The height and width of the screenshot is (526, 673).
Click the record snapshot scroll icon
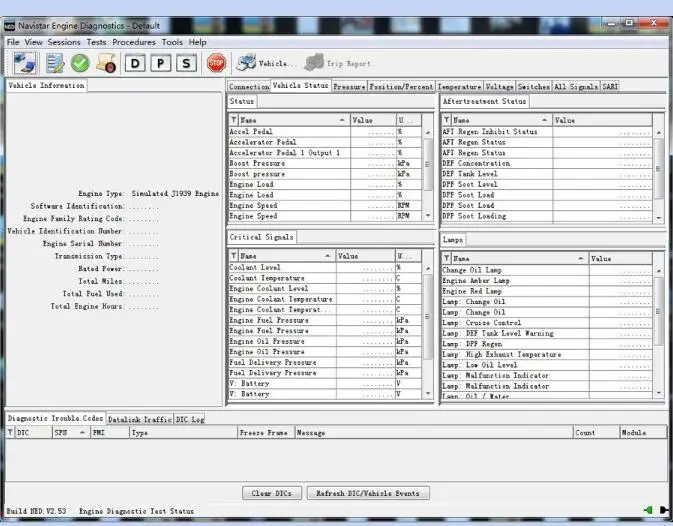(x=106, y=63)
